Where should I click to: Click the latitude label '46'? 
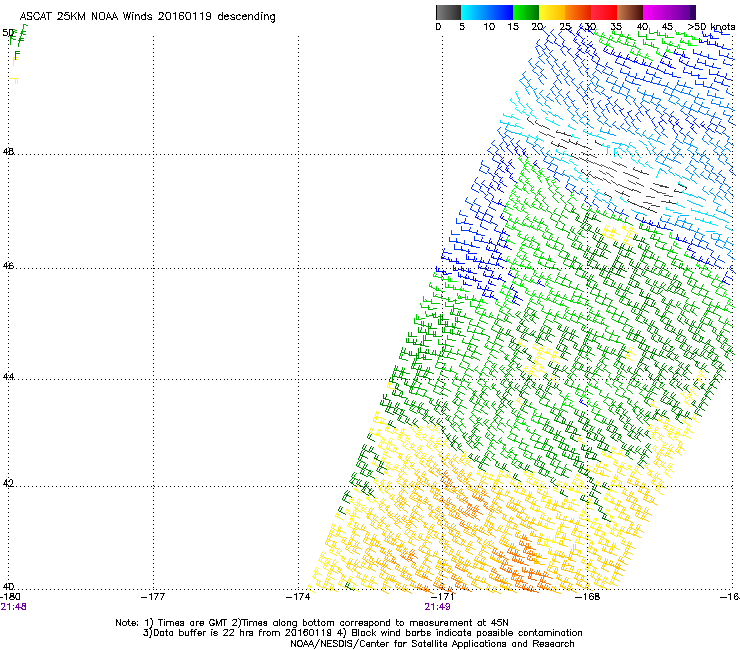pyautogui.click(x=8, y=266)
